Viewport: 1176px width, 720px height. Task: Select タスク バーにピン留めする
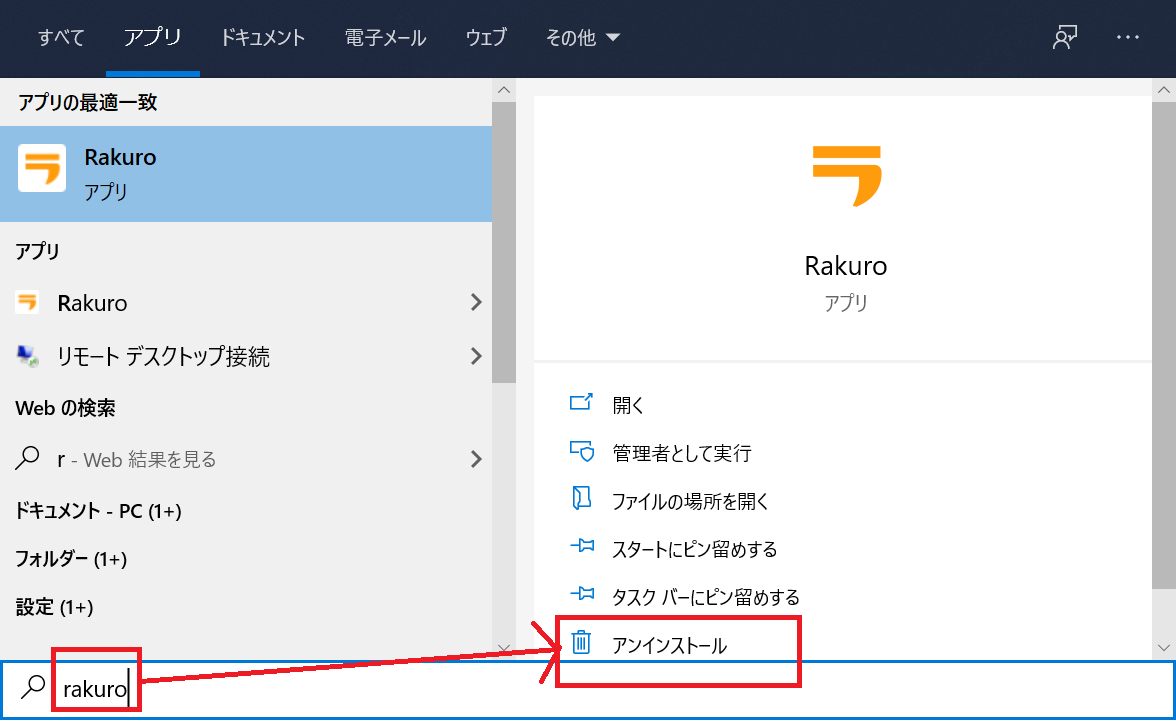tap(706, 597)
